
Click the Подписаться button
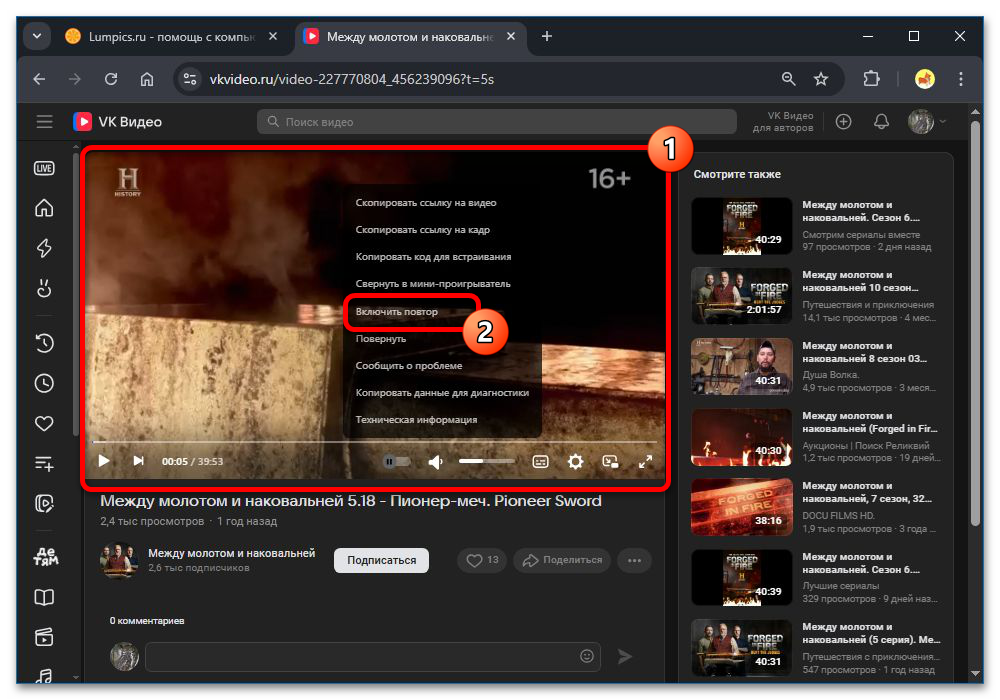click(381, 560)
